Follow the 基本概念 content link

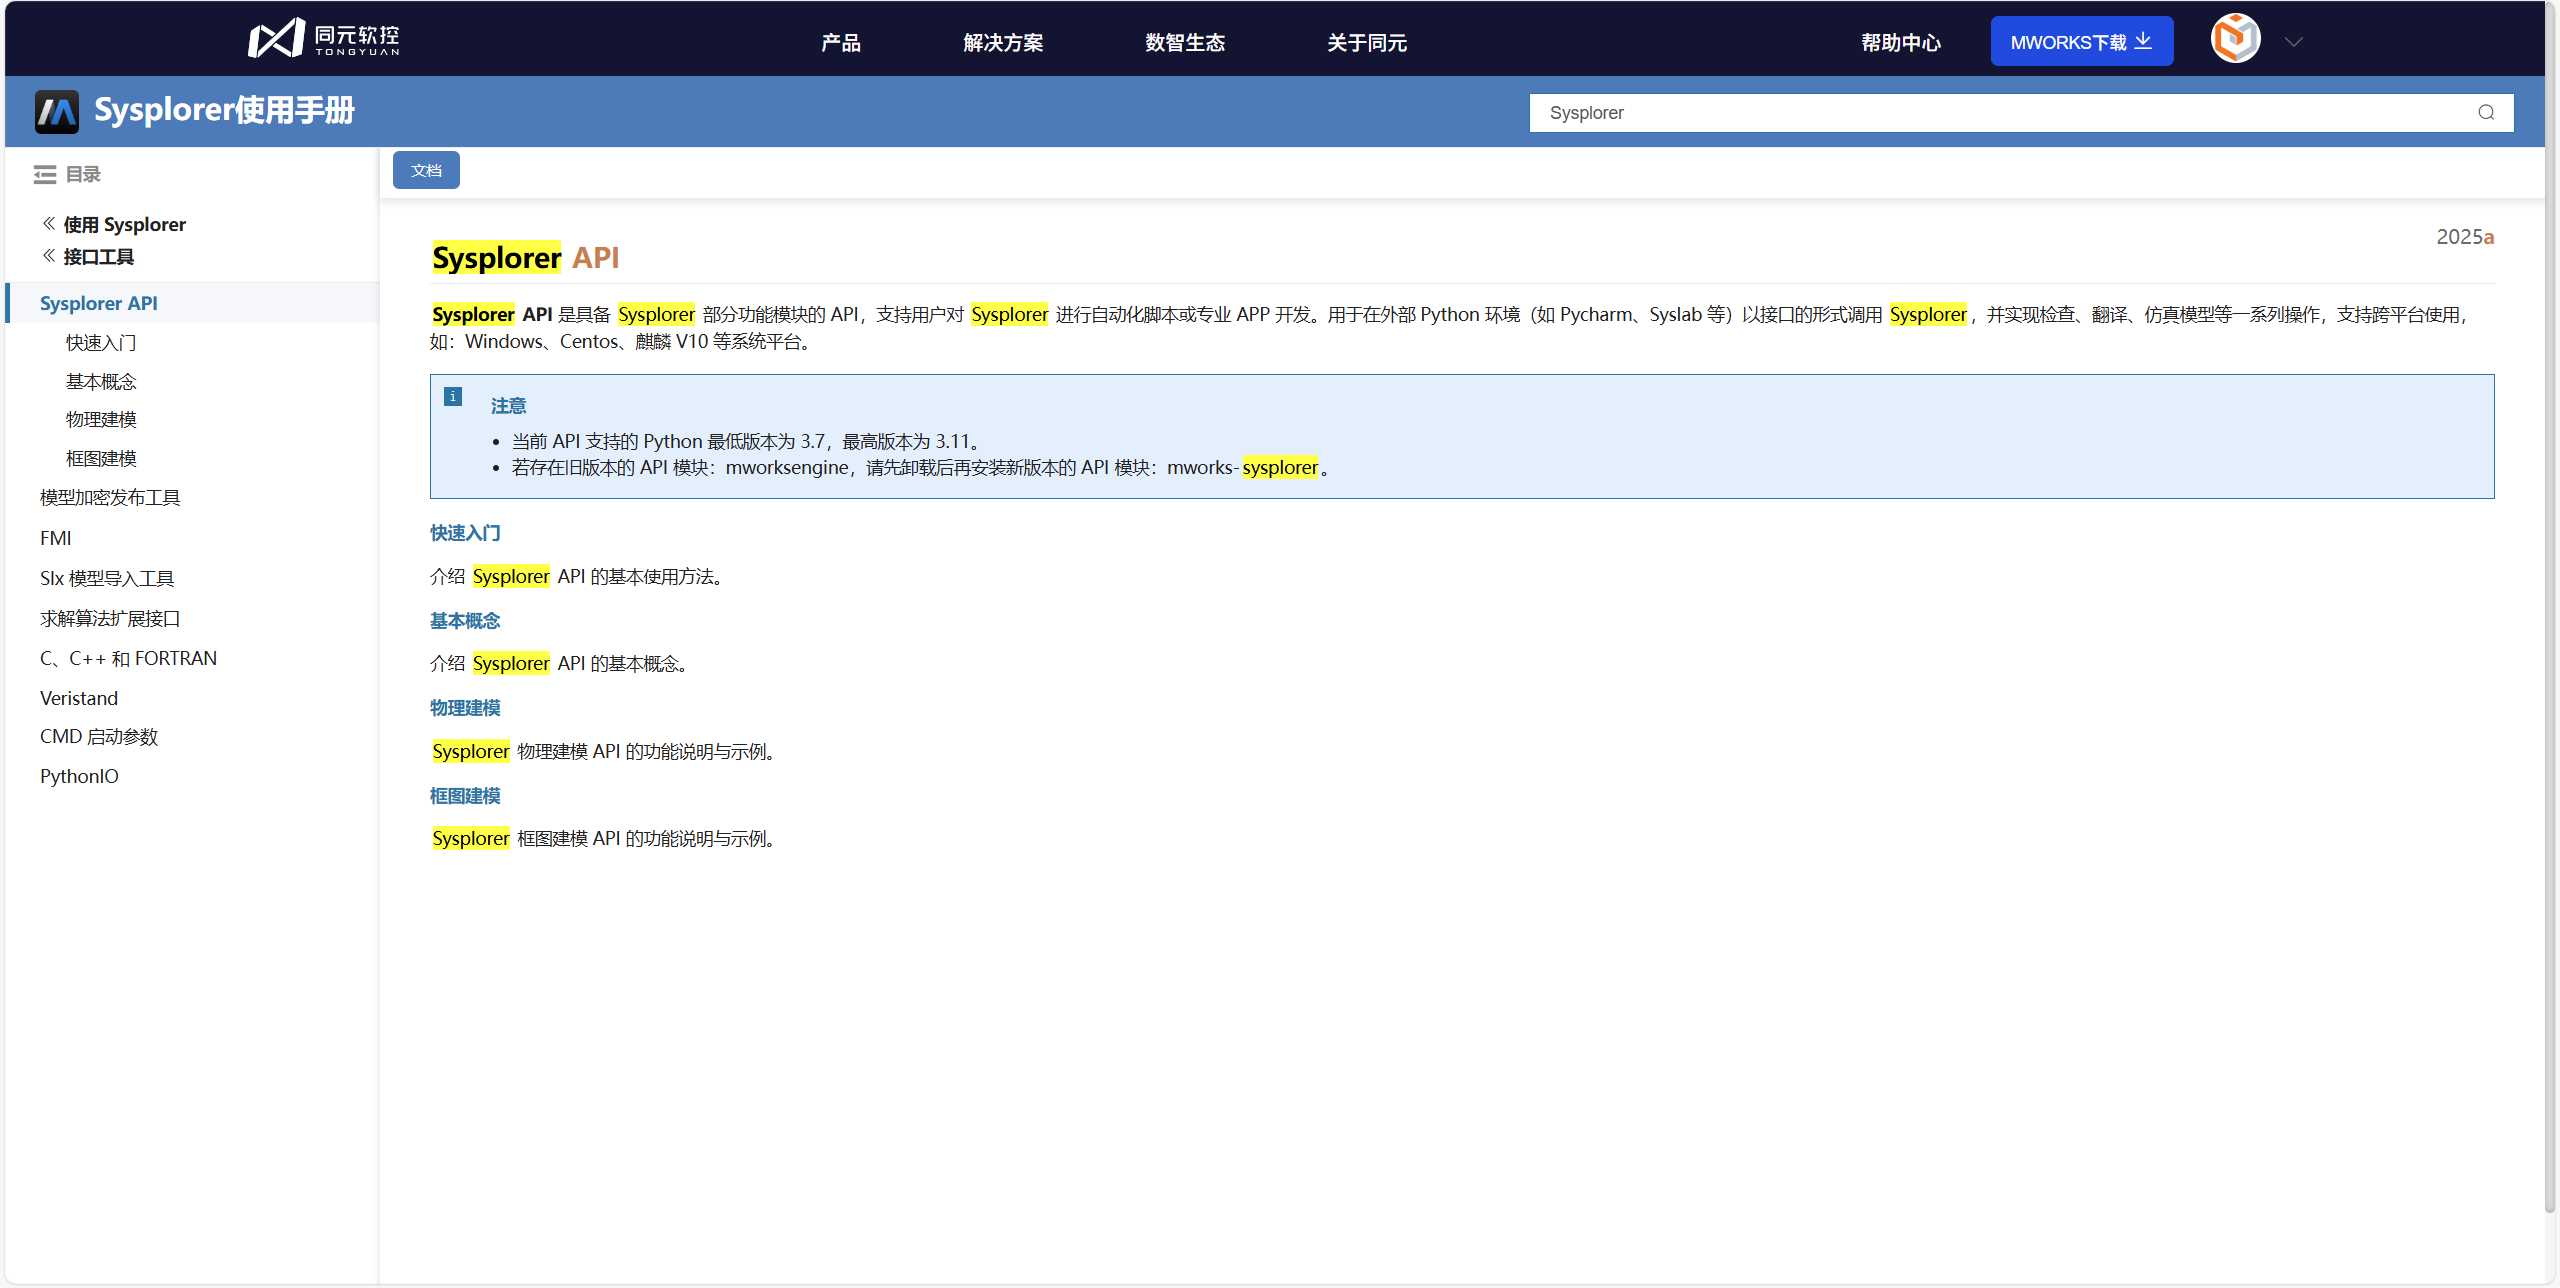click(x=465, y=621)
